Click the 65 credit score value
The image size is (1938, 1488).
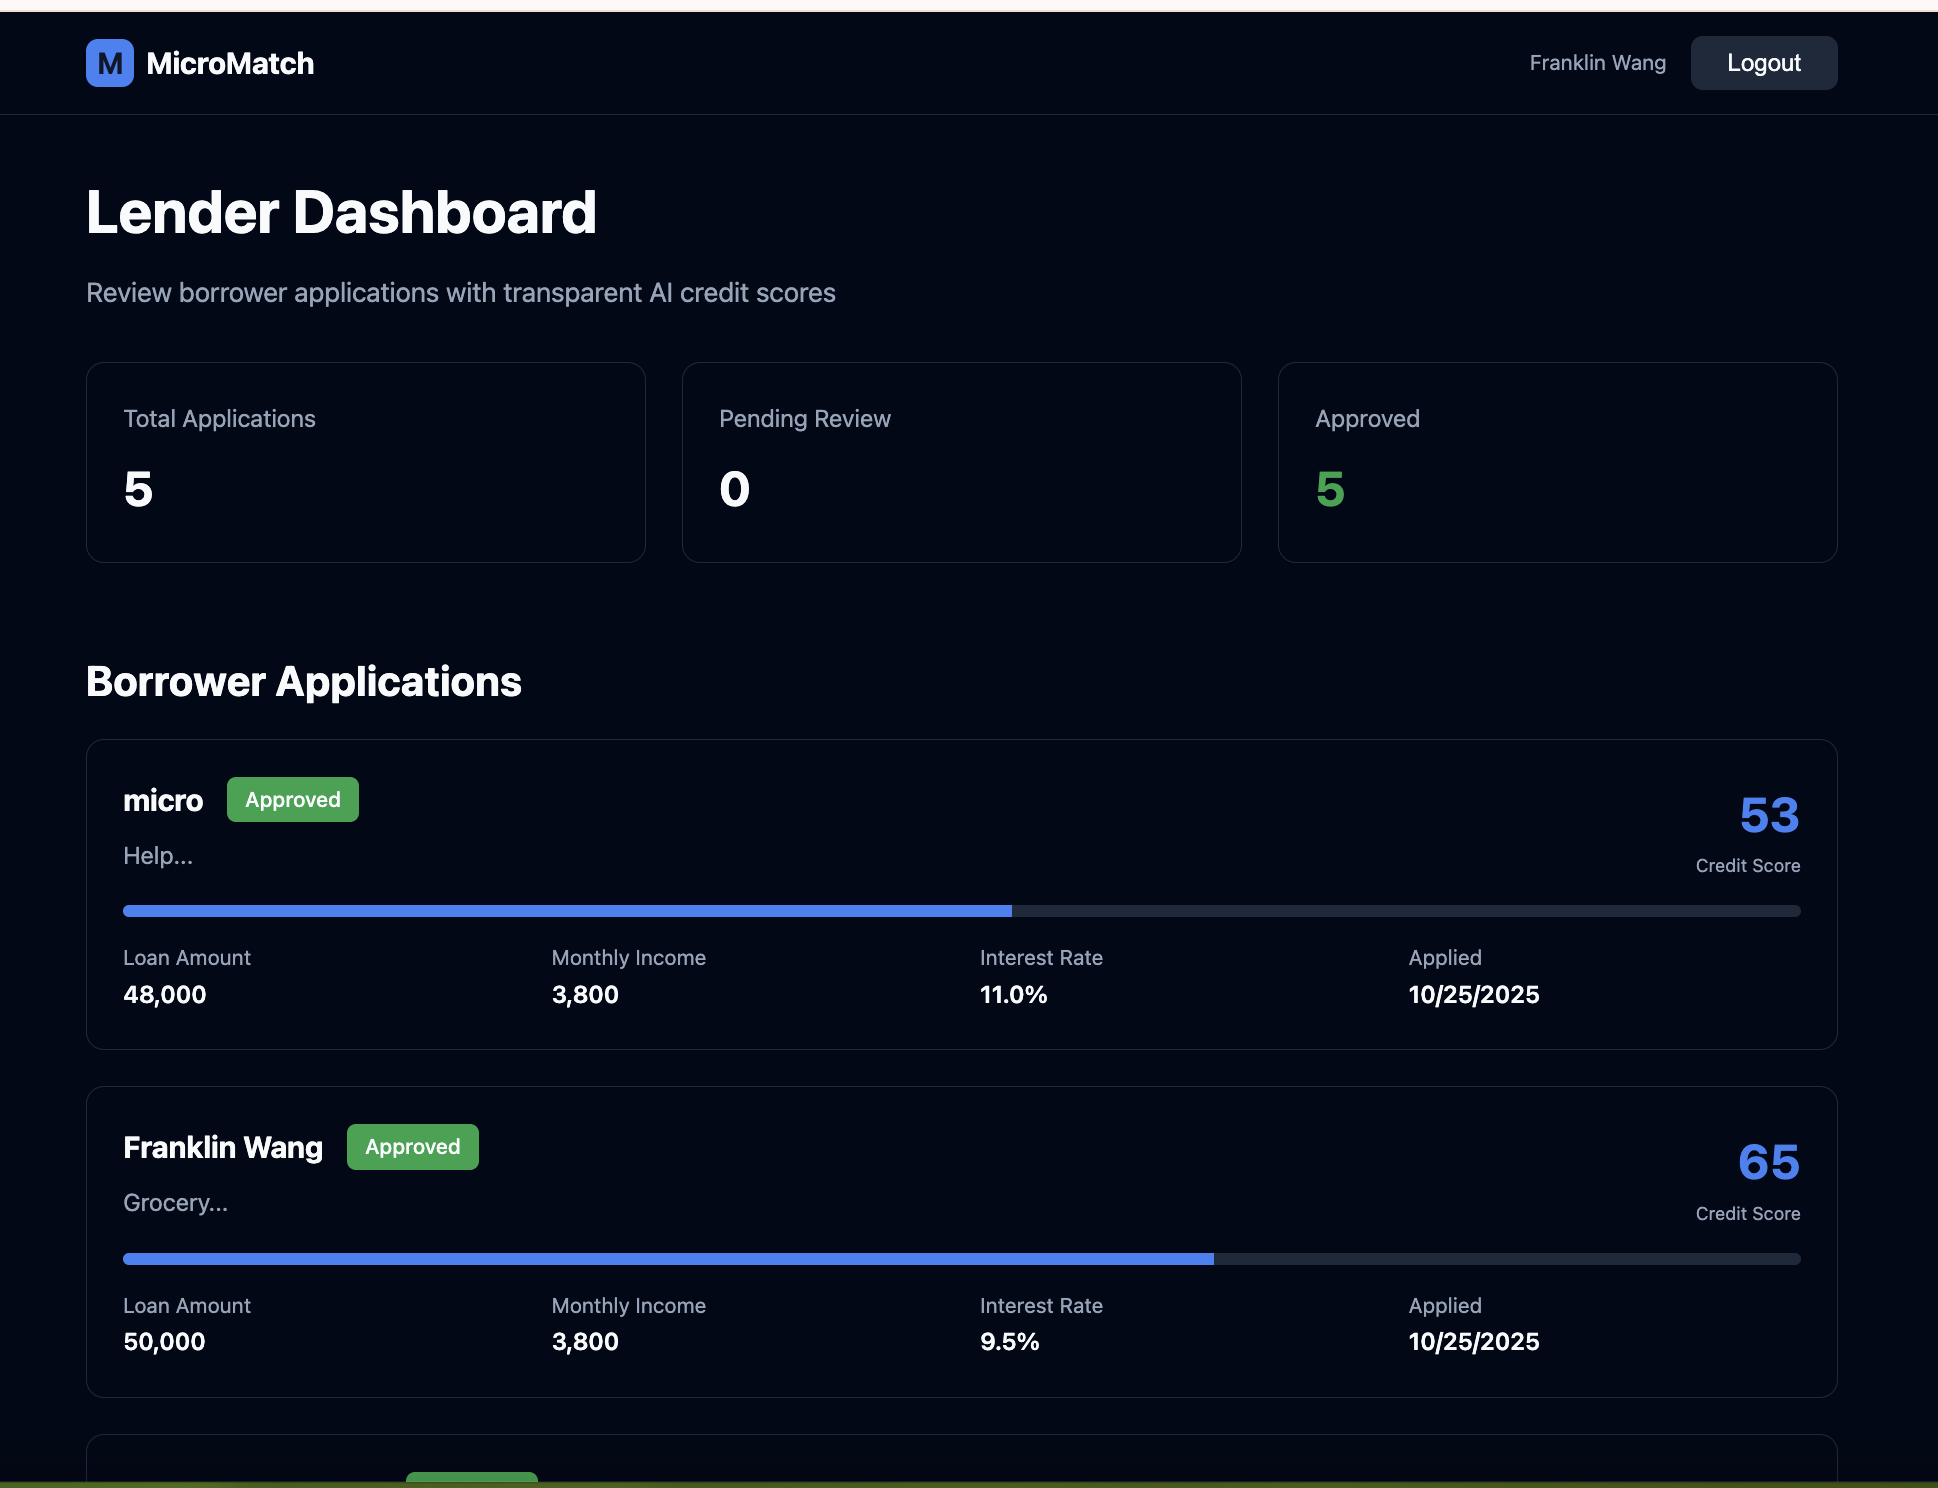click(1768, 1162)
